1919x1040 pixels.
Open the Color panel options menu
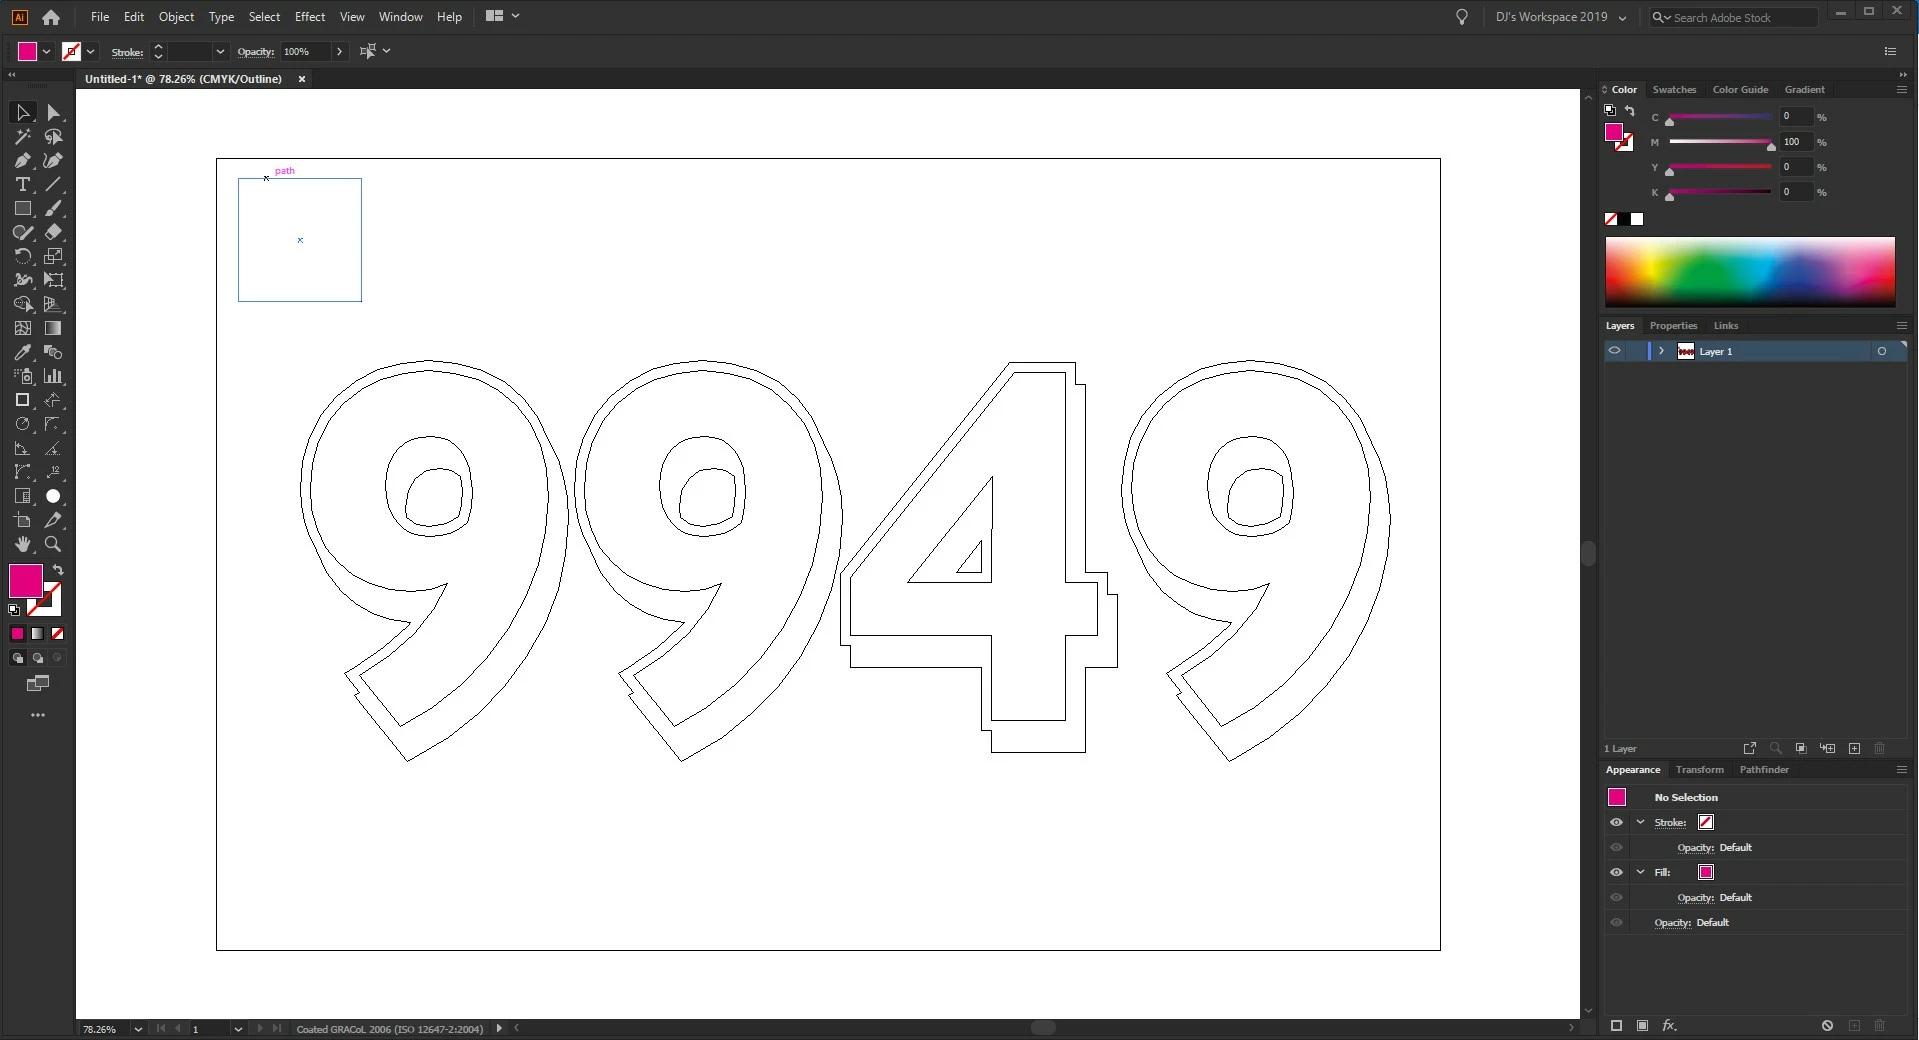click(x=1901, y=90)
